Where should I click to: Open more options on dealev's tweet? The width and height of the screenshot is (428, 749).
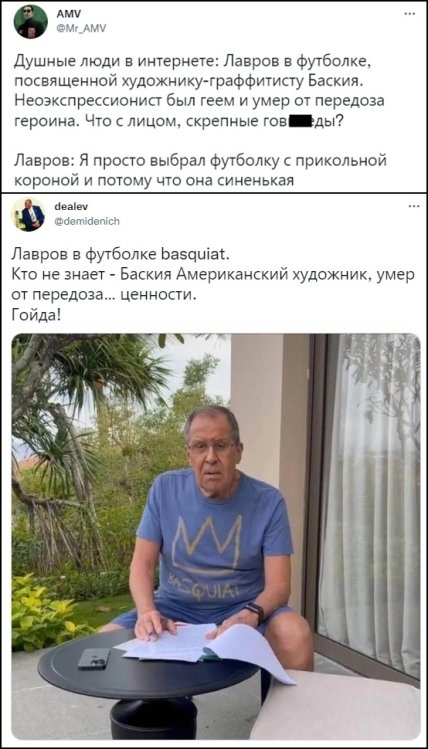pyautogui.click(x=414, y=206)
